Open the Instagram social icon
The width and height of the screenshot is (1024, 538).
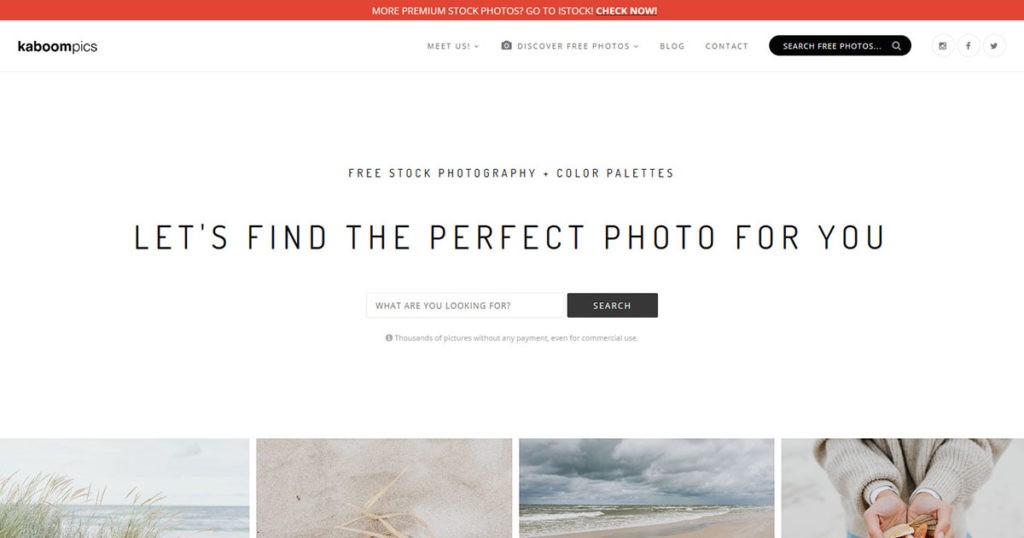tap(942, 46)
